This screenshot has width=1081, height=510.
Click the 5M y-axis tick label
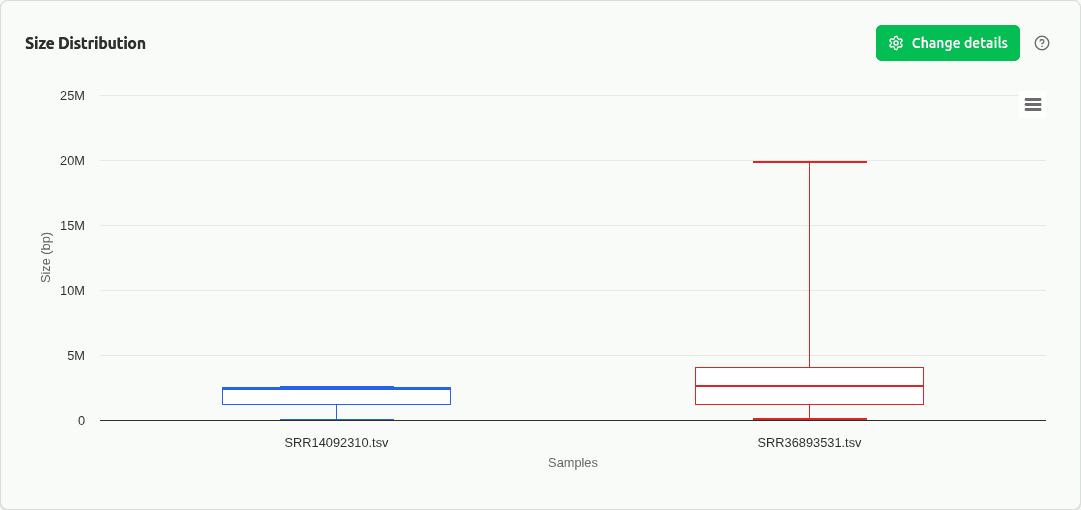point(76,356)
